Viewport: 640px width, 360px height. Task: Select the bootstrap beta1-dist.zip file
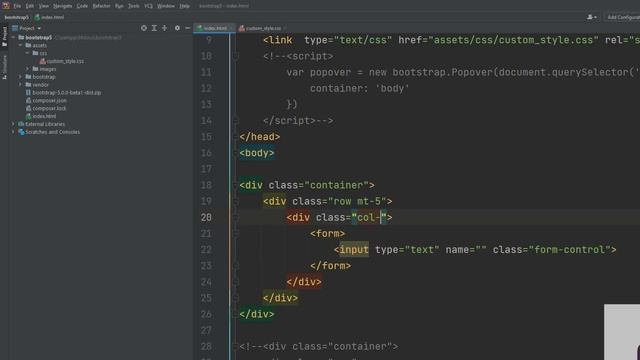[x=63, y=93]
